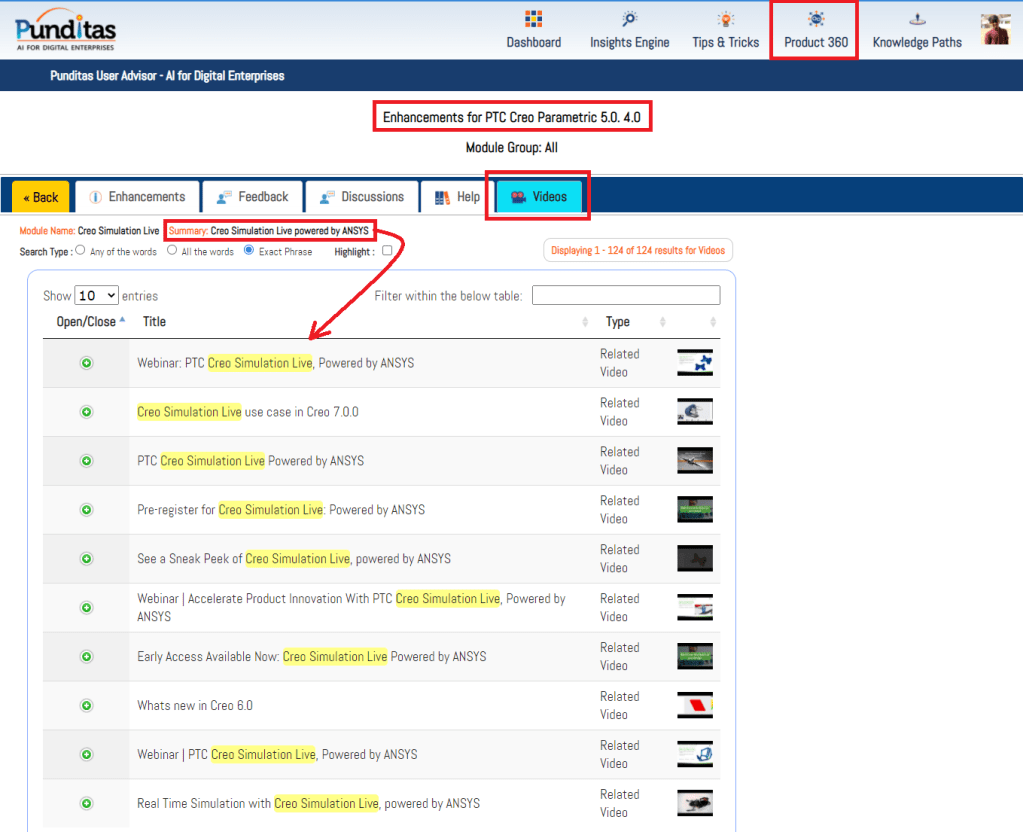The image size is (1023, 832).
Task: Switch to the Enhancements tab
Action: (x=137, y=197)
